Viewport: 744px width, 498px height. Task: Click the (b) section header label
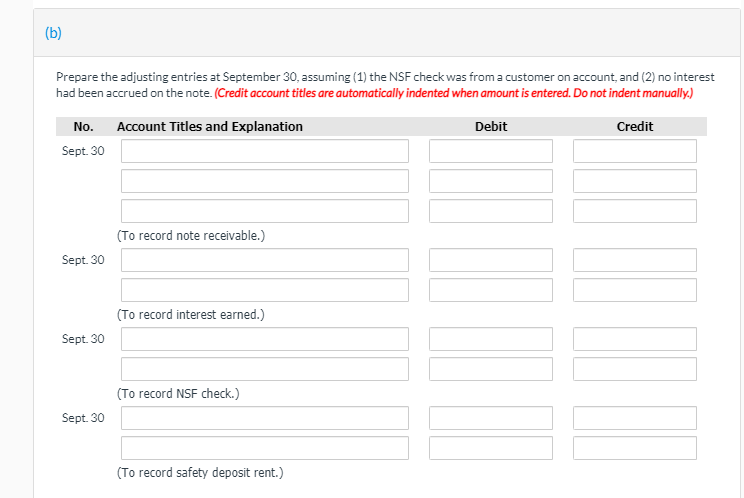click(53, 33)
